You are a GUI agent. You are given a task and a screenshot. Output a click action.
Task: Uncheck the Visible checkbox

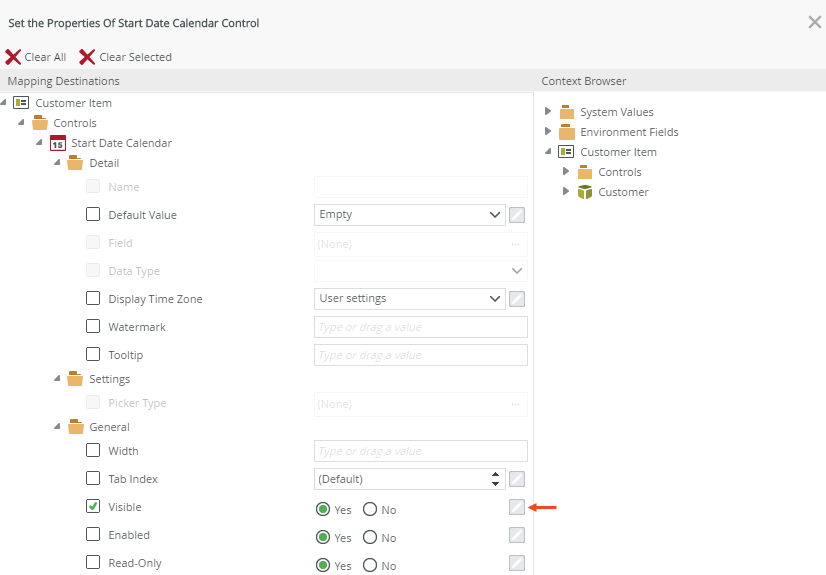click(93, 507)
